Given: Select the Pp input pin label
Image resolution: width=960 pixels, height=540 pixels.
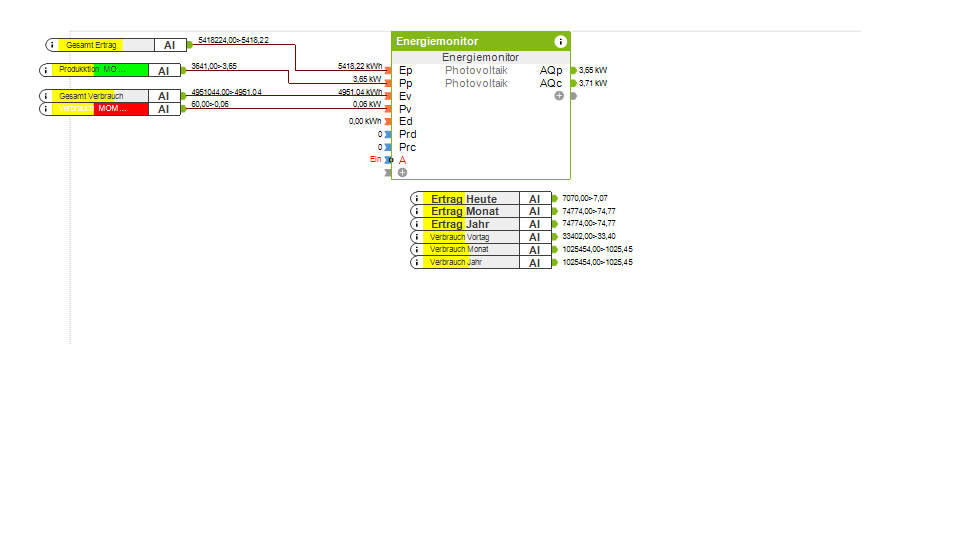Looking at the screenshot, I should [405, 83].
